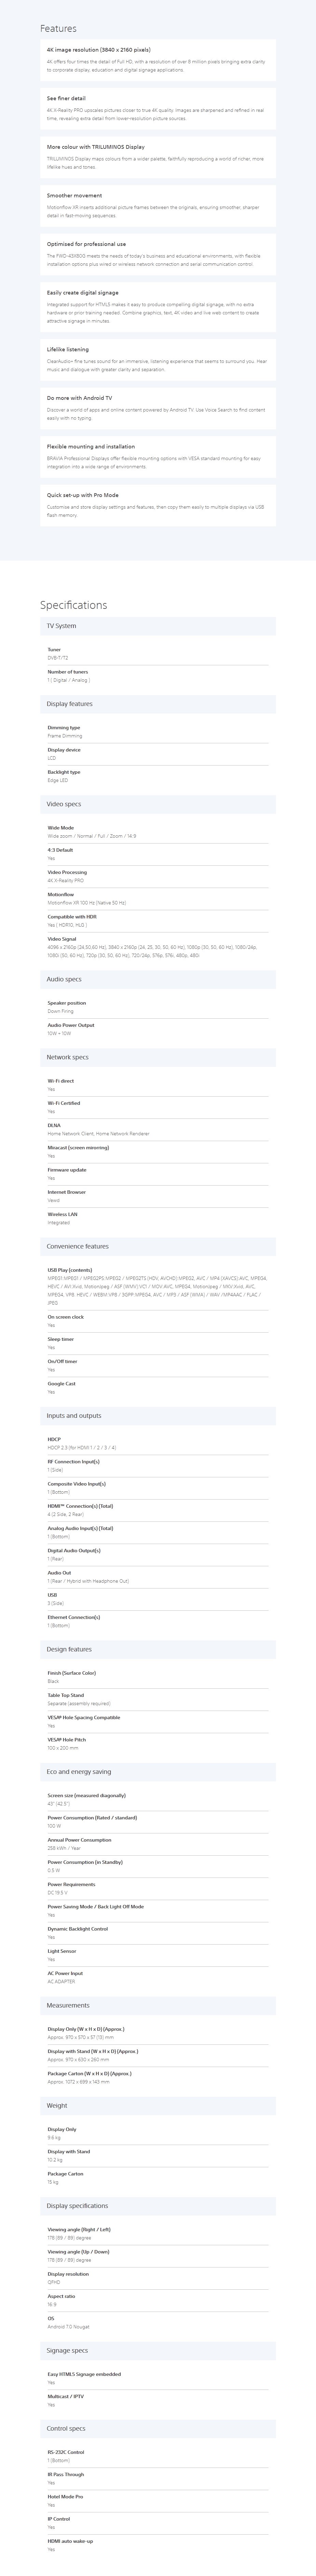
Task: Click the Specifications heading
Action: (73, 605)
